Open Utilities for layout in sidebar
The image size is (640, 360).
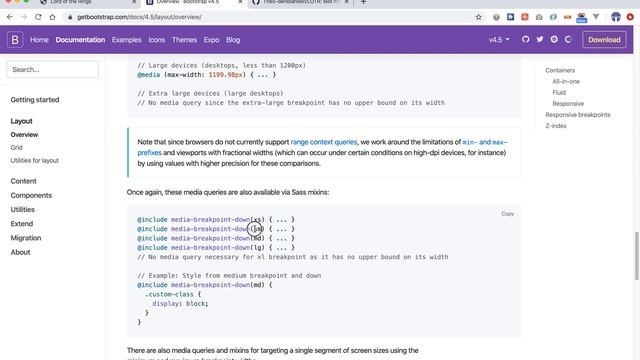pos(35,160)
